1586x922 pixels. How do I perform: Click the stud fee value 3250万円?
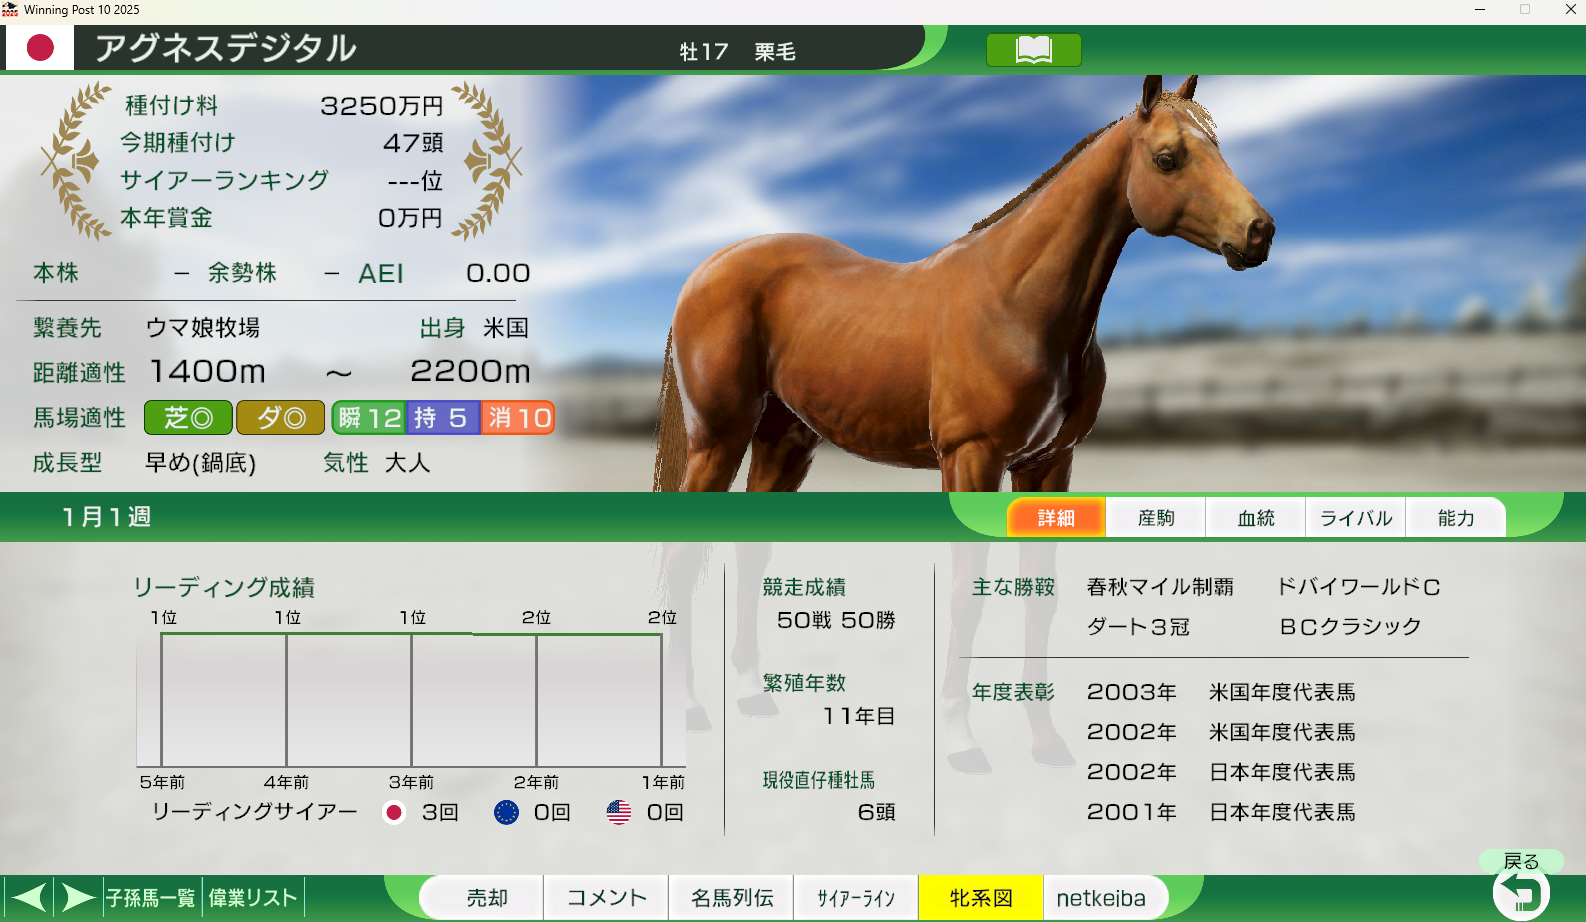pyautogui.click(x=381, y=106)
